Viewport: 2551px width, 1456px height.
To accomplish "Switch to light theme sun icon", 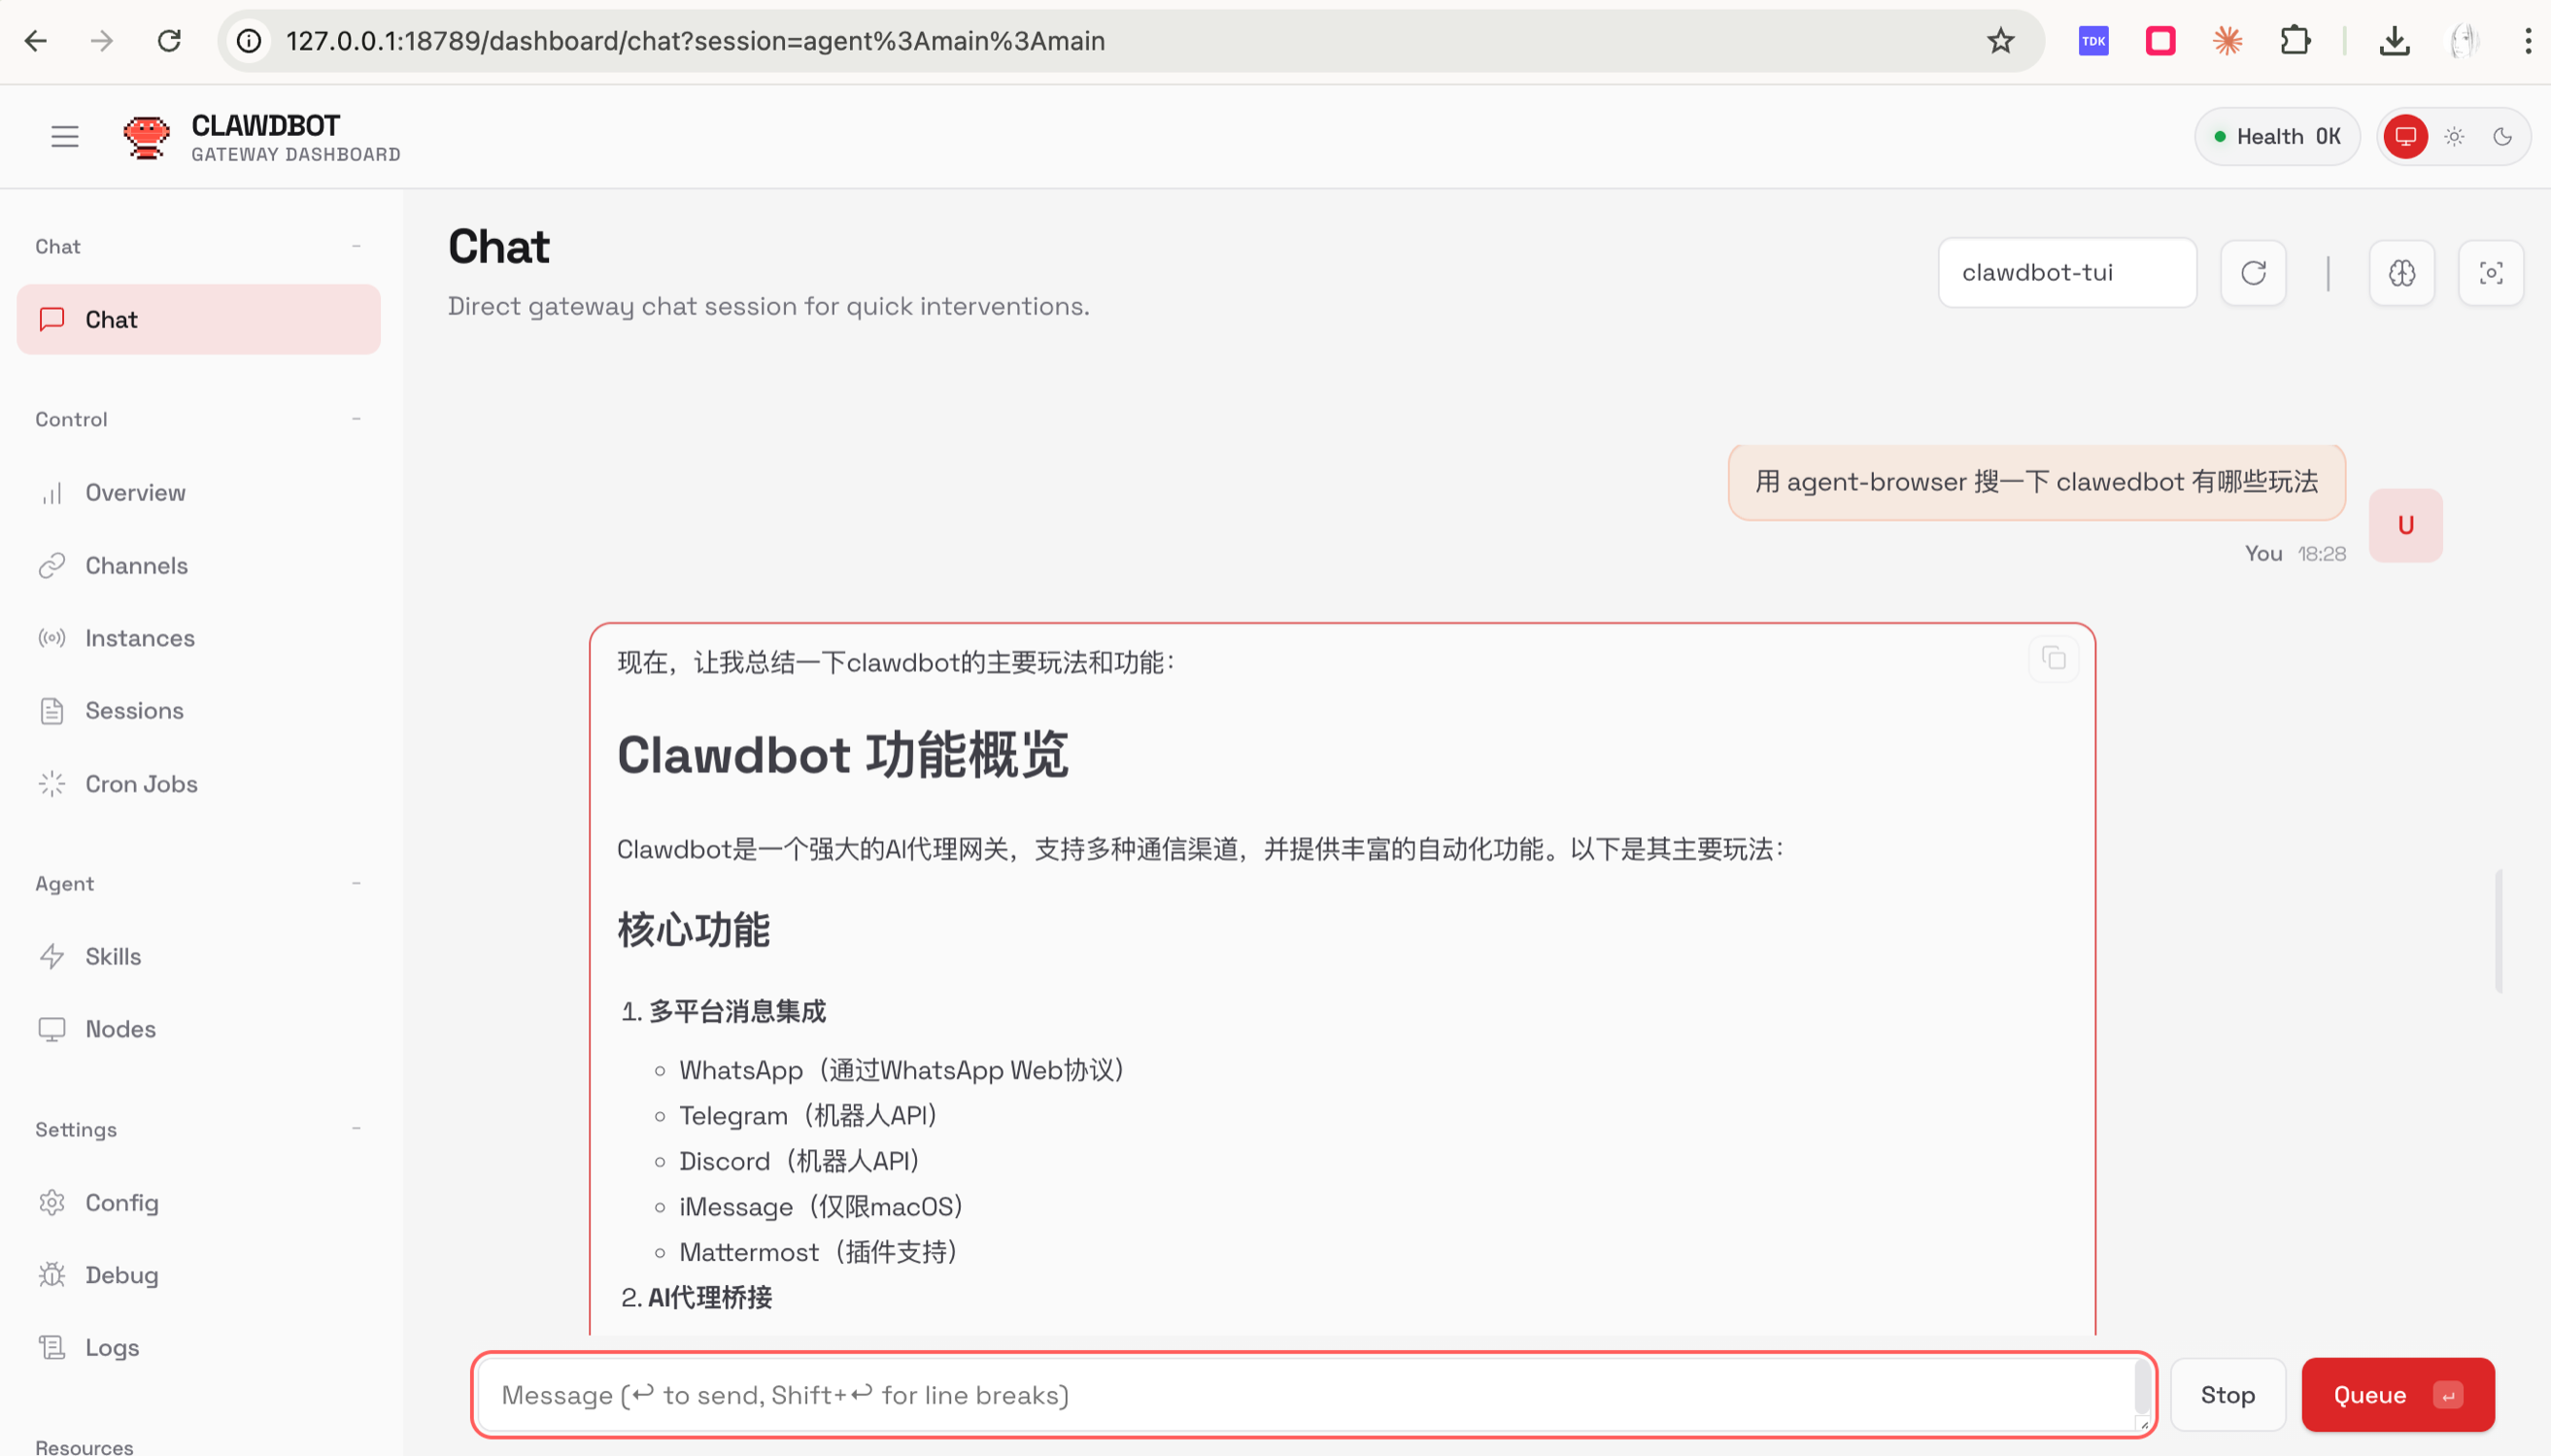I will (2454, 136).
